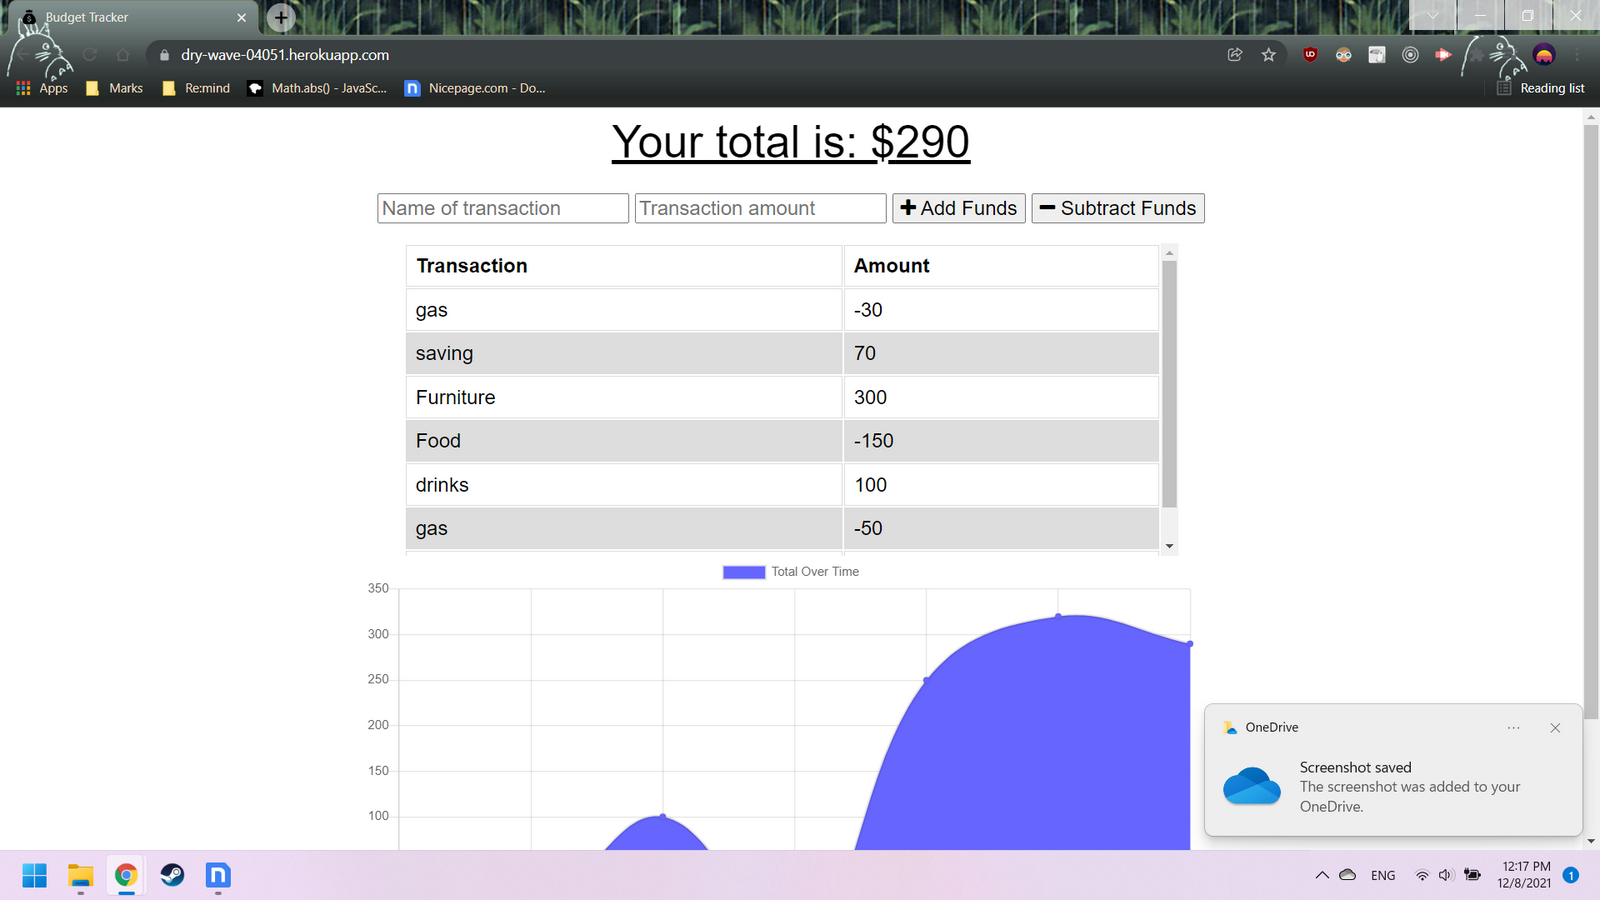This screenshot has height=900, width=1600.
Task: Click the Subtract Funds button
Action: tap(1118, 208)
